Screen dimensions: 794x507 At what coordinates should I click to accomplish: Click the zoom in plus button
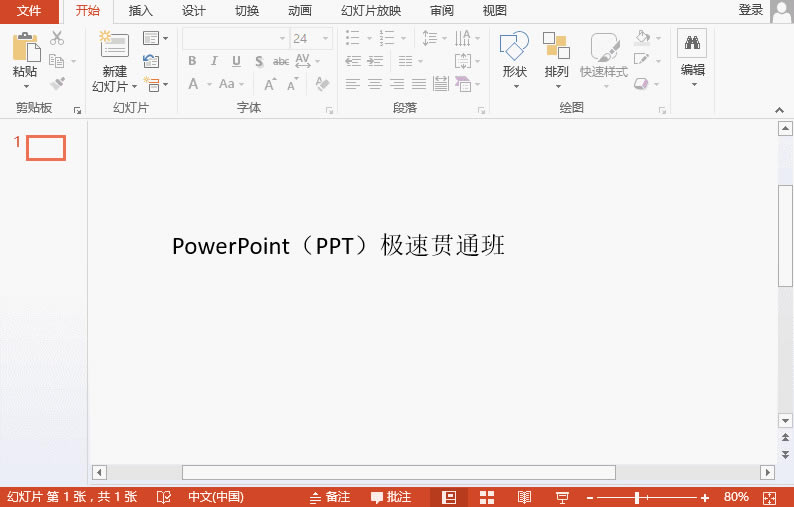pyautogui.click(x=704, y=498)
